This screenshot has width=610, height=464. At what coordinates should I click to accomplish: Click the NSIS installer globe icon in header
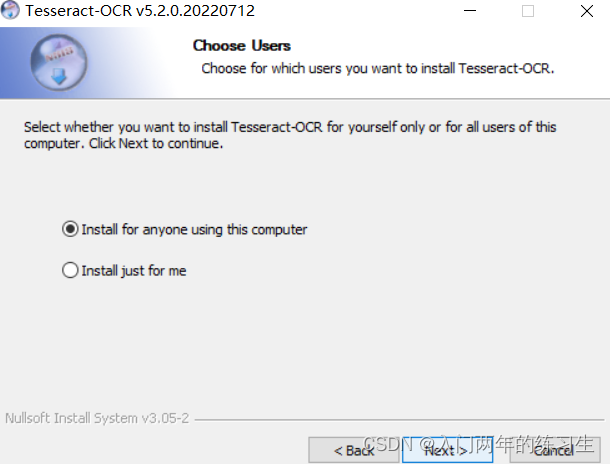[59, 62]
